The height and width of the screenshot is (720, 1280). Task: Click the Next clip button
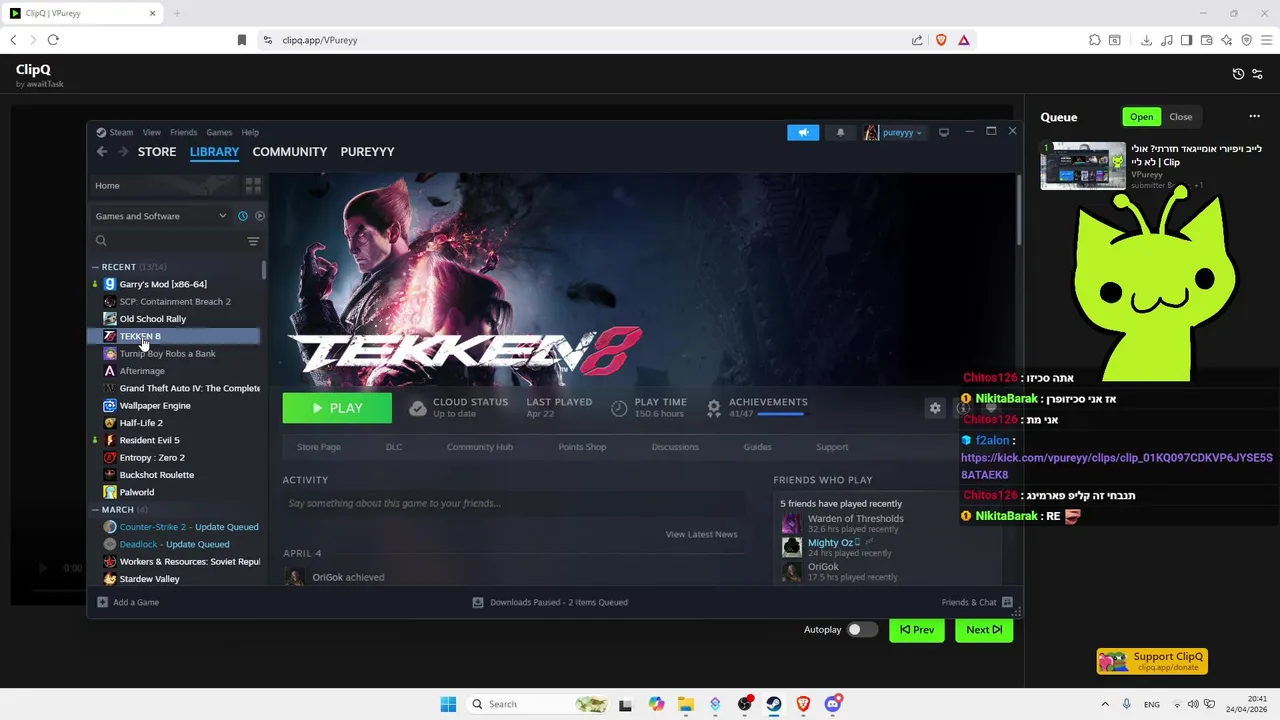[984, 630]
